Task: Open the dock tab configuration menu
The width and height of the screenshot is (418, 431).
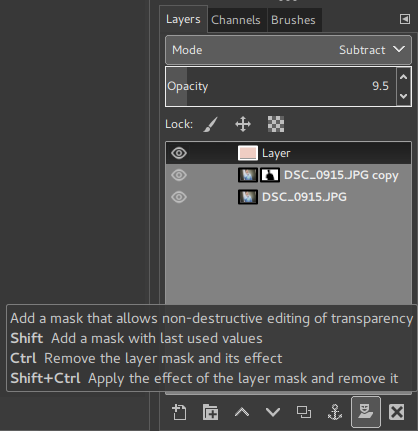Action: (x=405, y=19)
